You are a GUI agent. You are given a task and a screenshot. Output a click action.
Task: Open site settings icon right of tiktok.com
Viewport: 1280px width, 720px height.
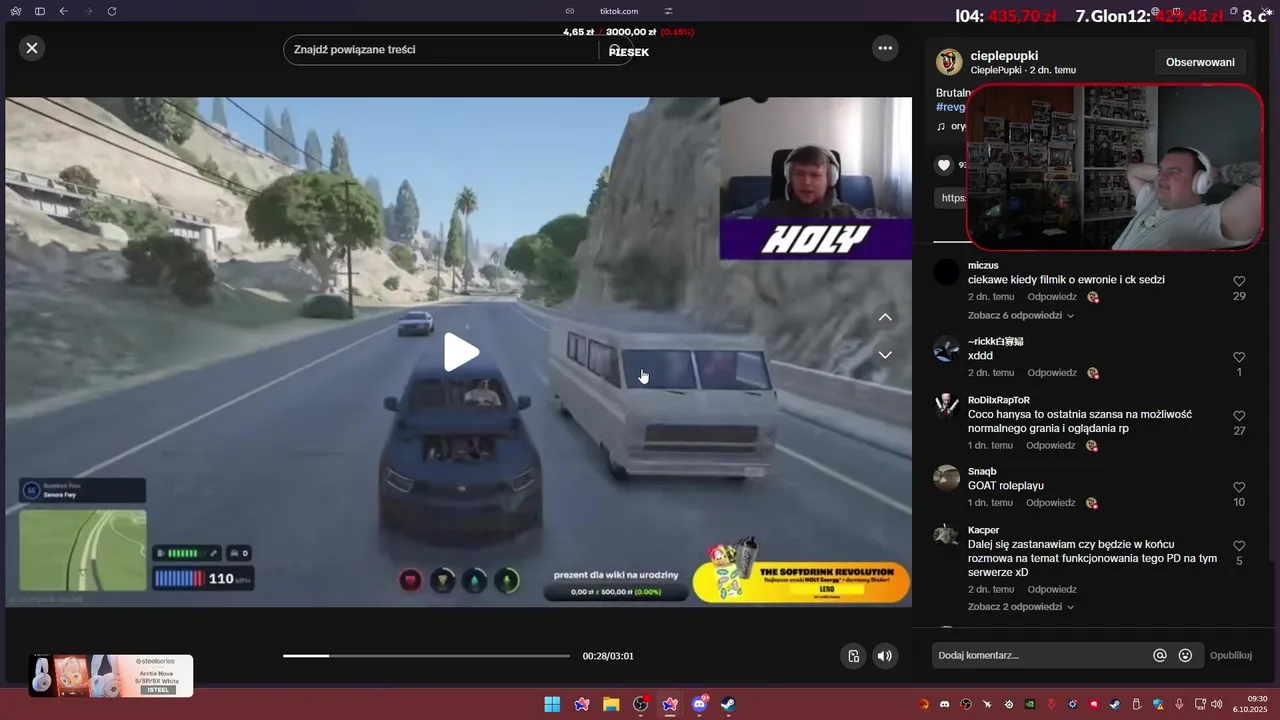pyautogui.click(x=669, y=11)
